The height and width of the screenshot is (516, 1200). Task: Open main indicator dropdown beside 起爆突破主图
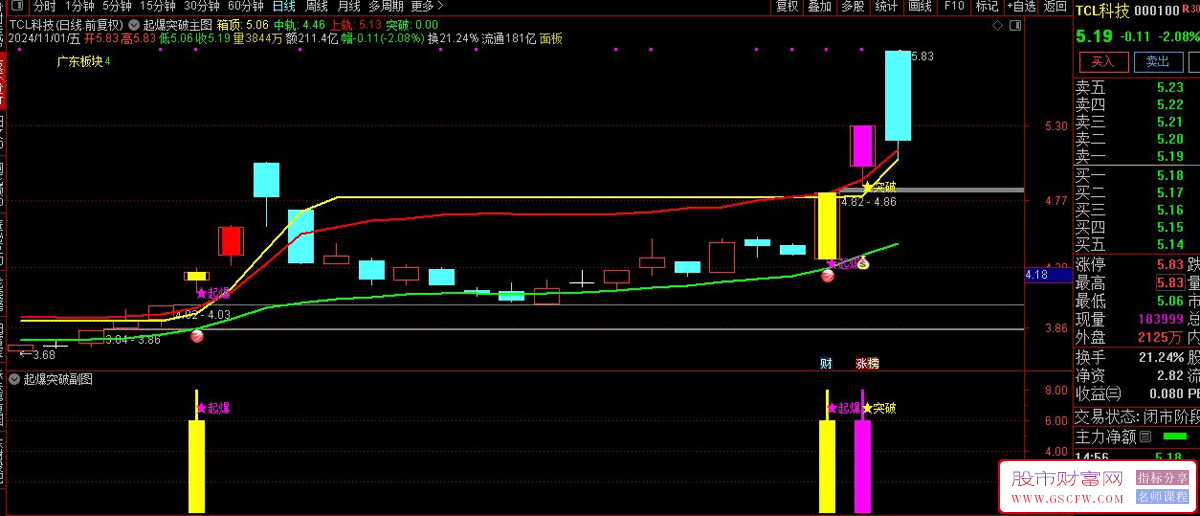tap(135, 24)
